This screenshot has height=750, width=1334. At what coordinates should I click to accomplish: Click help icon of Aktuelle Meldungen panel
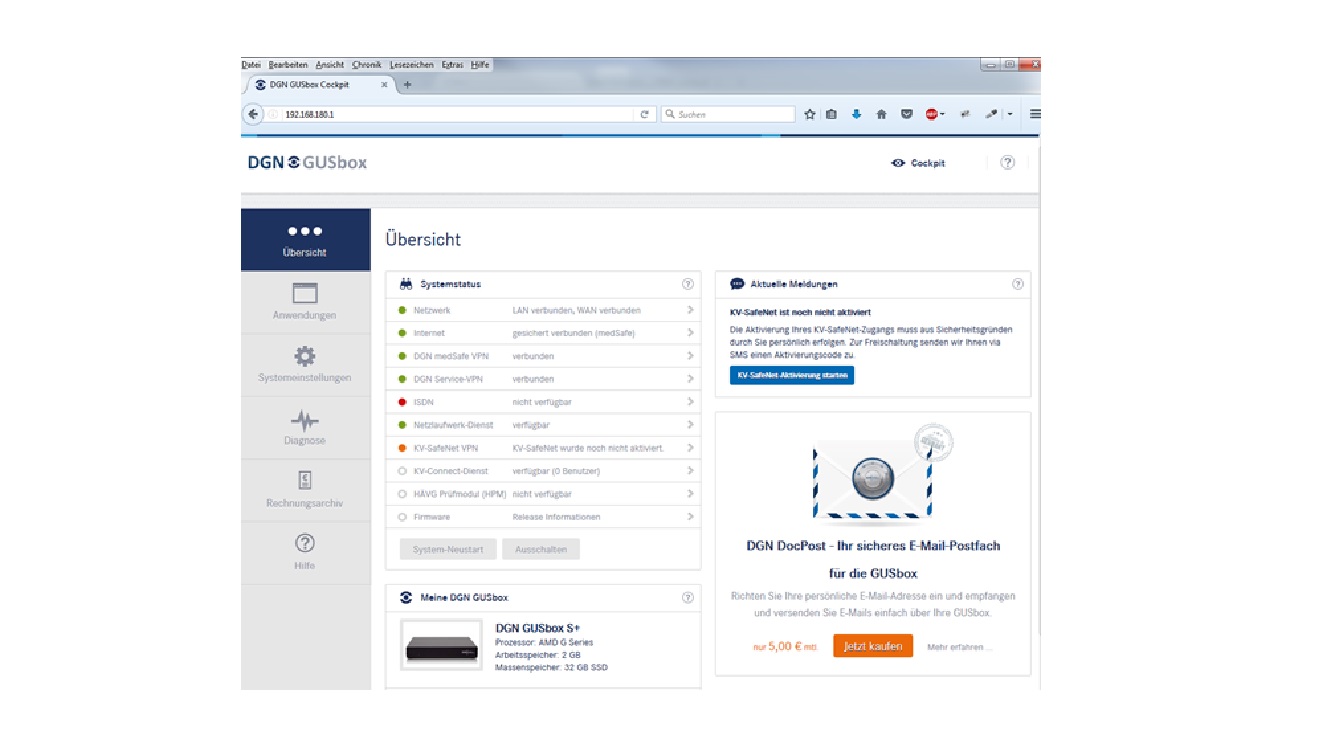point(1017,284)
